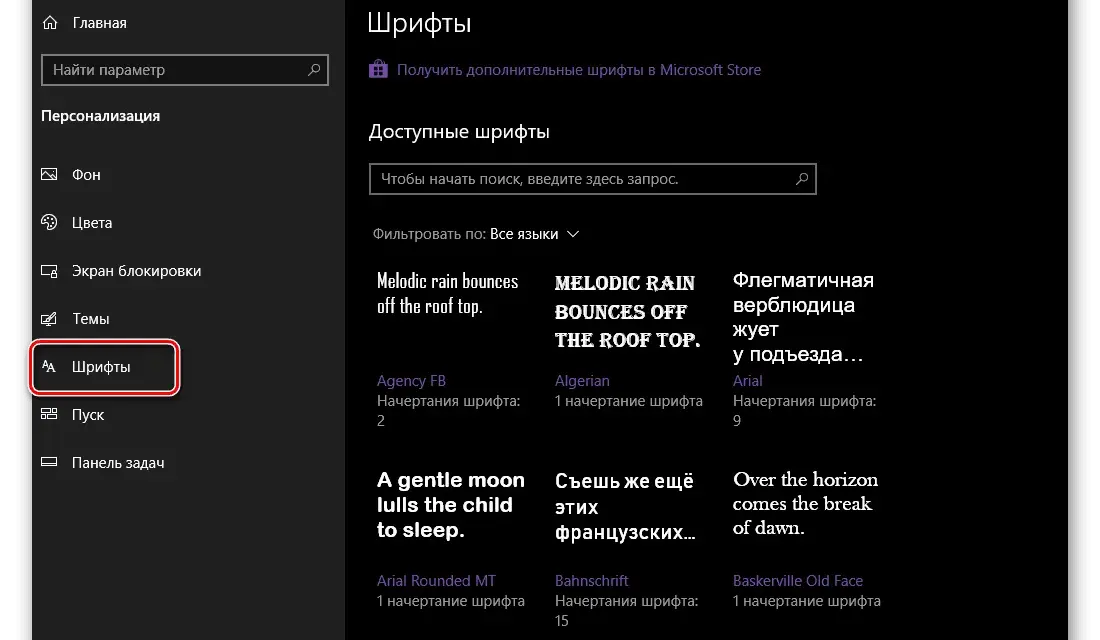
Task: Open the Bahnschrift font link
Action: tap(591, 580)
